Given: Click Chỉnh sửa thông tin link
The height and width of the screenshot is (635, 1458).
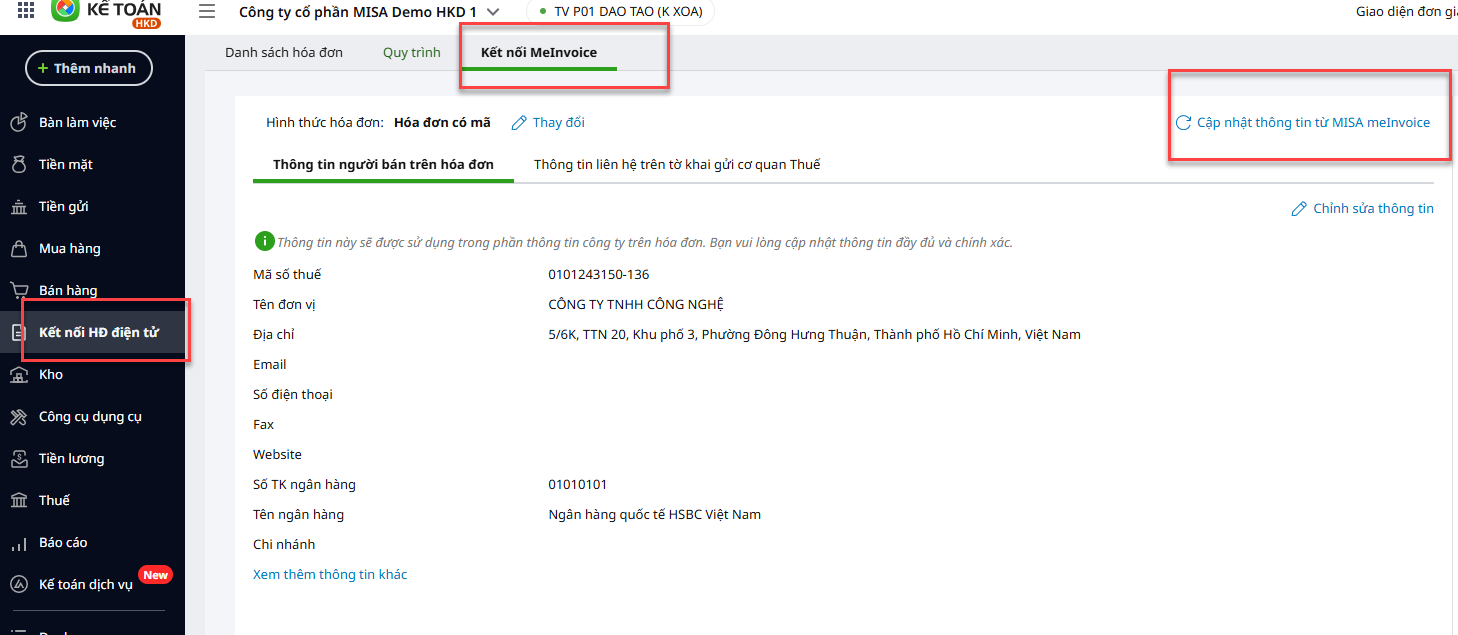Looking at the screenshot, I should (x=1363, y=209).
